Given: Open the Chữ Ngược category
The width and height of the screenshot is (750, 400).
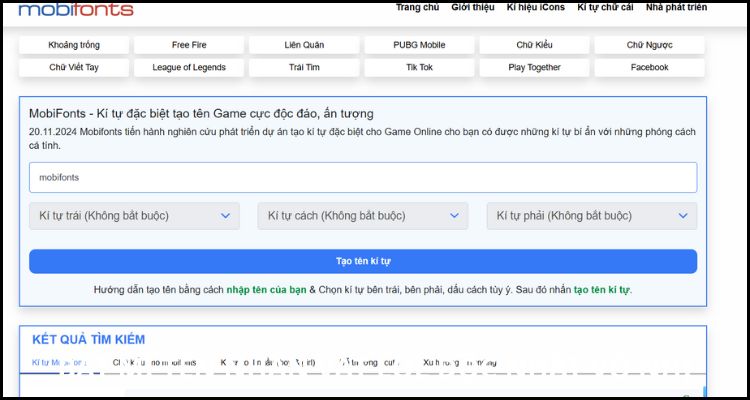Looking at the screenshot, I should (x=650, y=45).
